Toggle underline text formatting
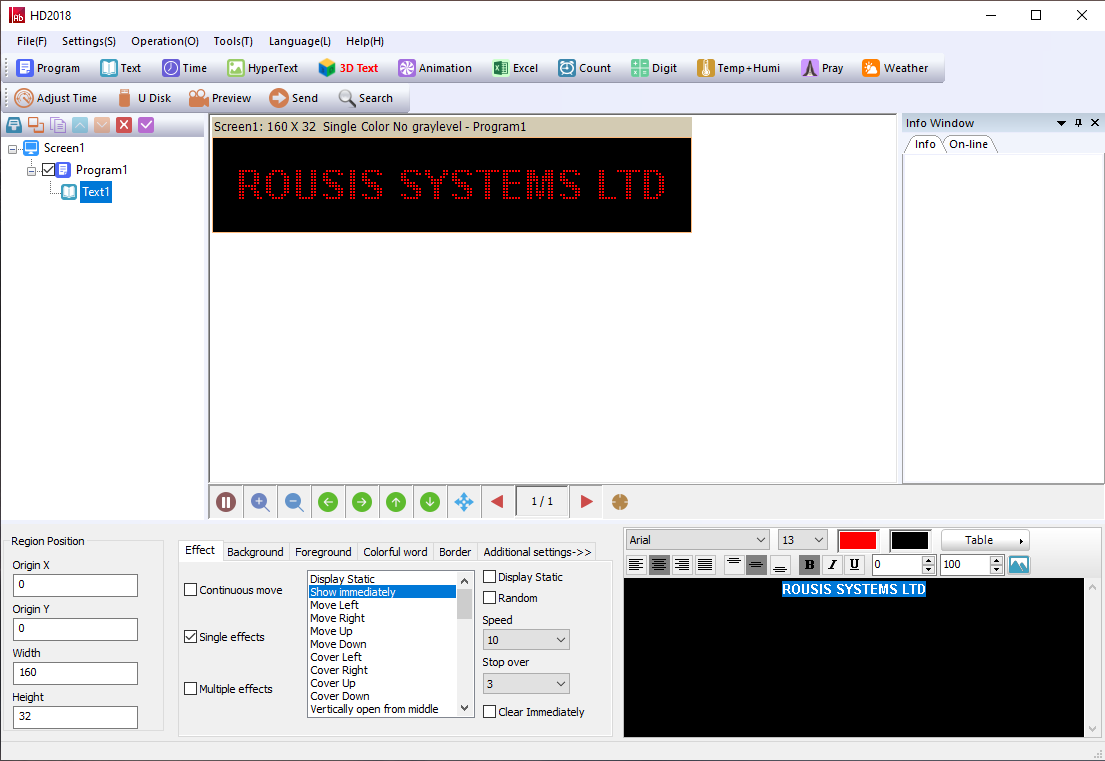The height and width of the screenshot is (761, 1105). 854,564
